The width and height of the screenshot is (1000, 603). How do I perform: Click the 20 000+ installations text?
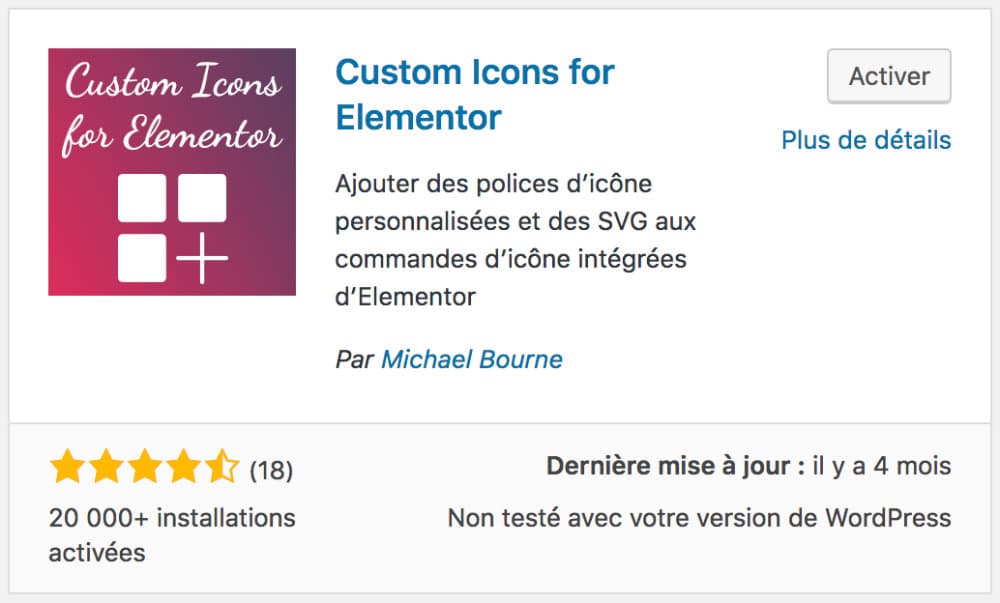[x=172, y=518]
